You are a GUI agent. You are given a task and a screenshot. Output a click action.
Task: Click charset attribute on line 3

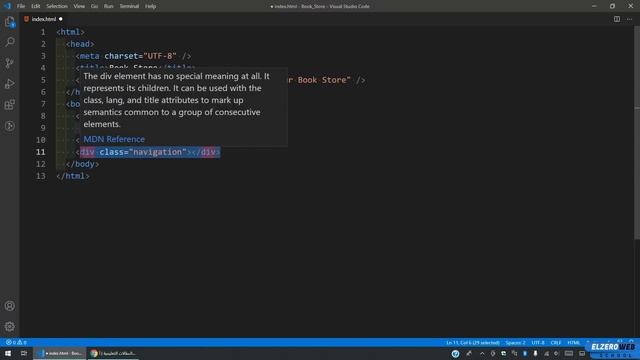tap(121, 56)
